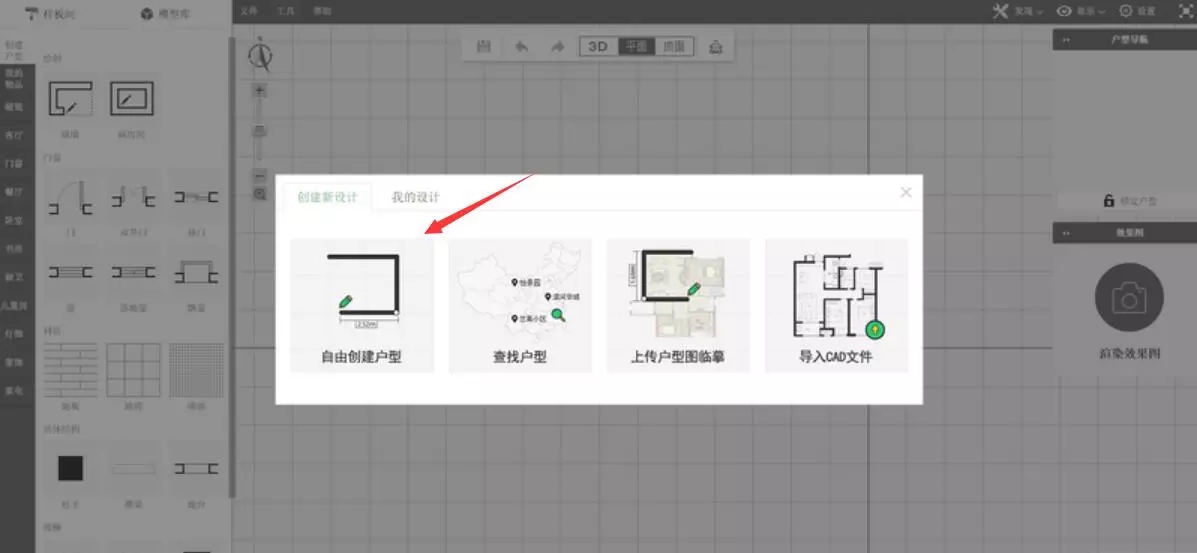Image resolution: width=1197 pixels, height=553 pixels.
Task: Toggle the 平面 plan view button
Action: [x=636, y=47]
